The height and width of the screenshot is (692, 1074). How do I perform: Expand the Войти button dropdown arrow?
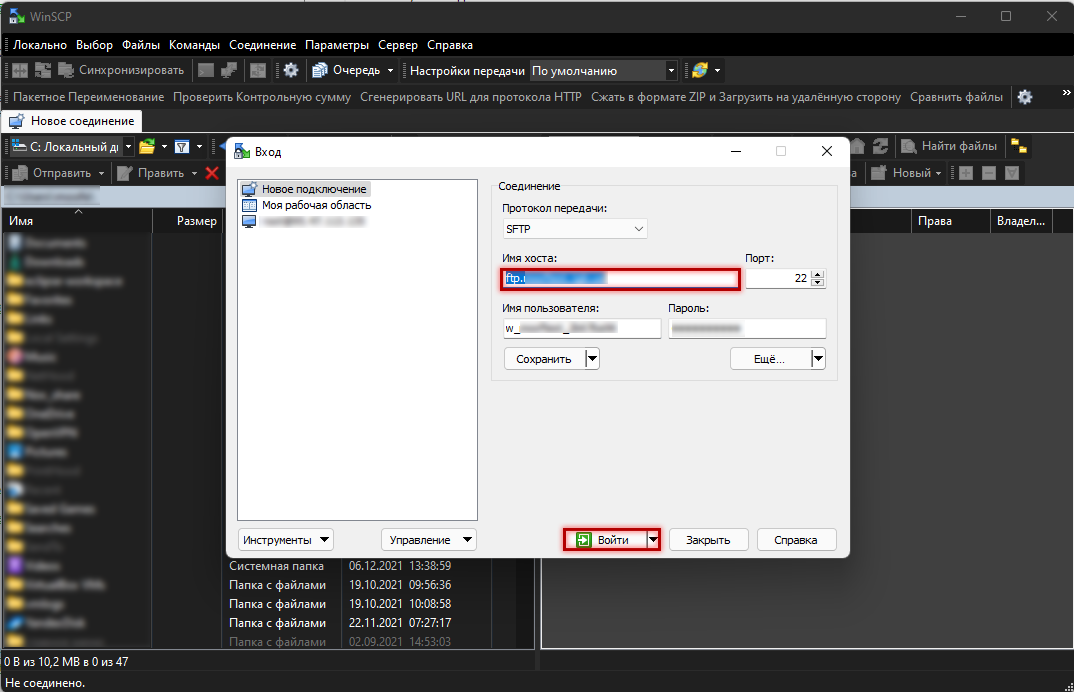click(x=653, y=540)
